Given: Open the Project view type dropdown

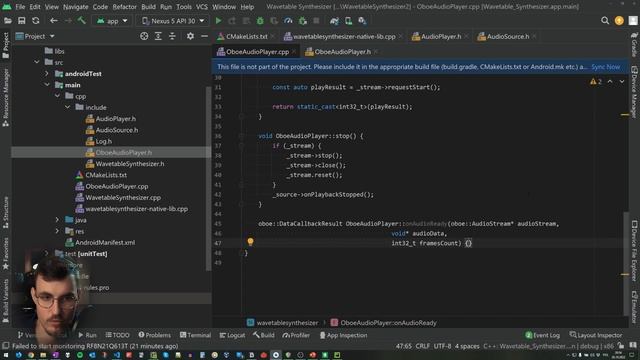Looking at the screenshot, I should click(x=35, y=36).
